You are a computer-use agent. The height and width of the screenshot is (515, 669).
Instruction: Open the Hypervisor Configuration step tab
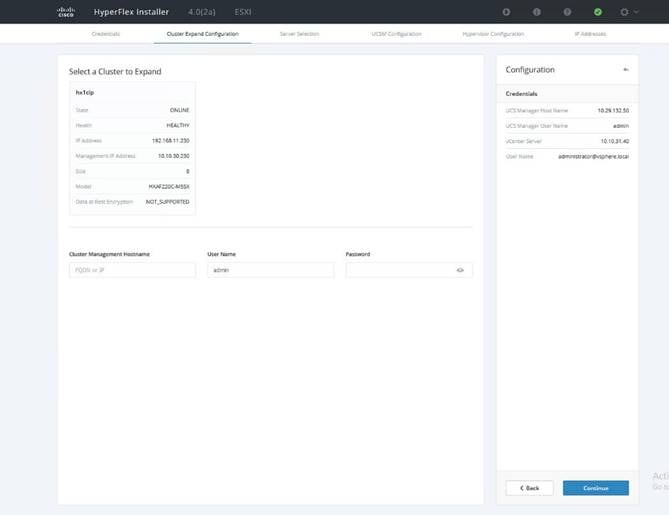point(493,34)
